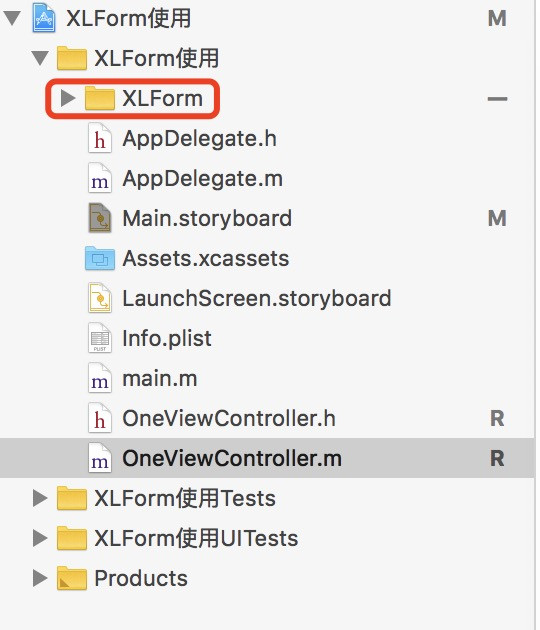Click the AppDelegate.h header file icon

pos(100,139)
